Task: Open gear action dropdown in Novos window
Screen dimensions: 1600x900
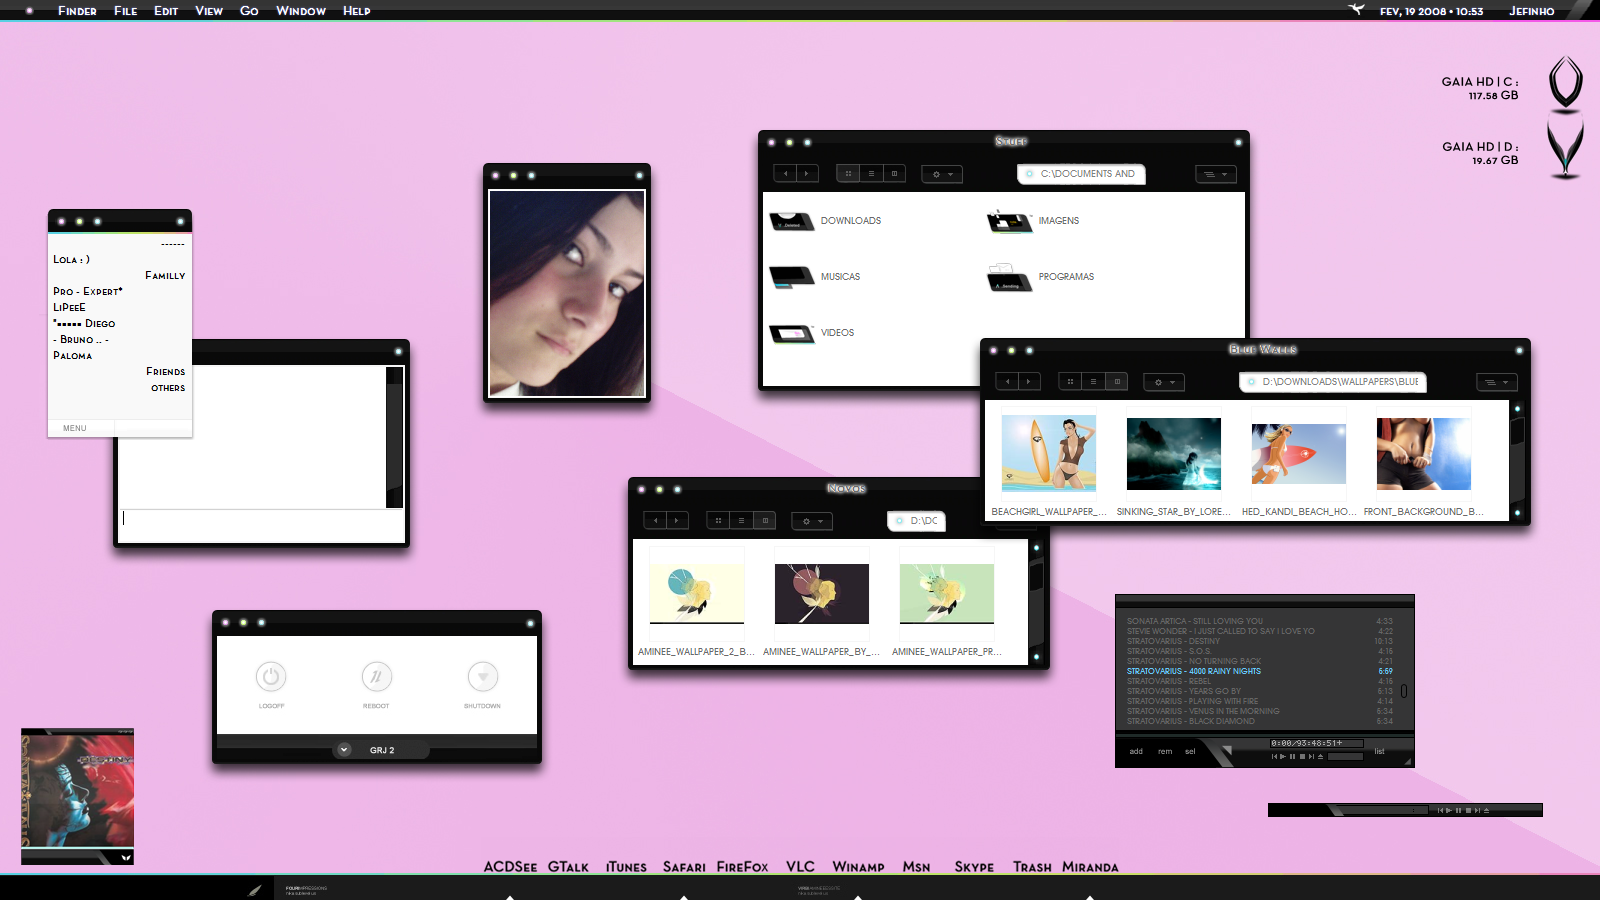Action: point(812,521)
